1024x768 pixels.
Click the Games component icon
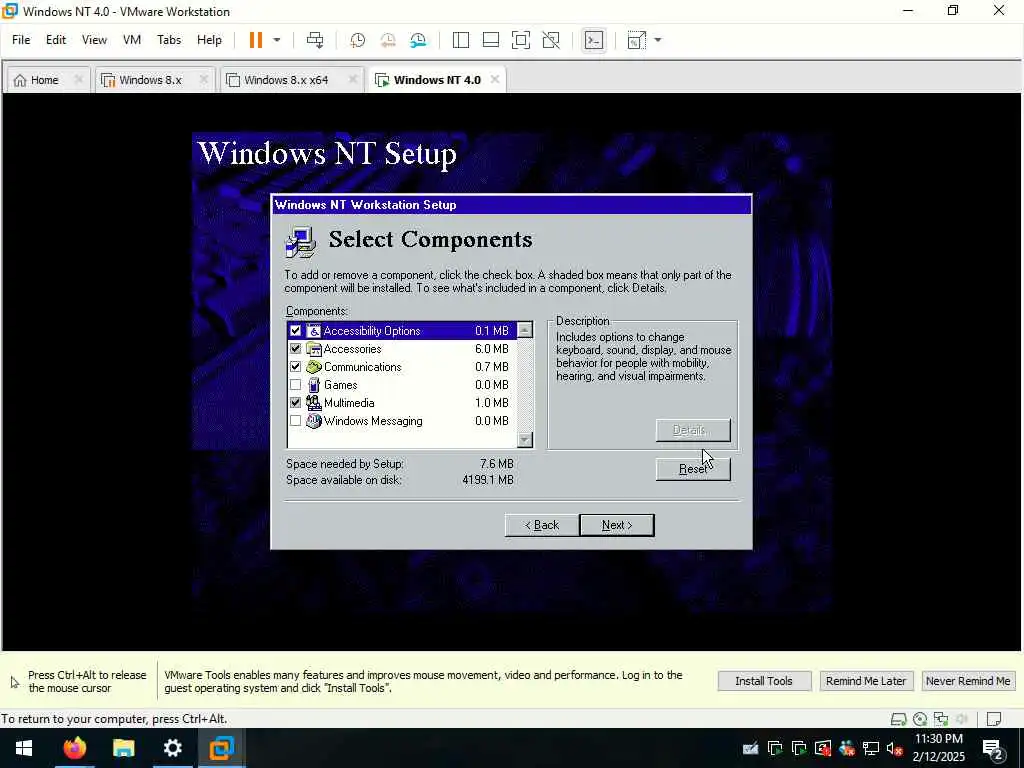tap(314, 385)
